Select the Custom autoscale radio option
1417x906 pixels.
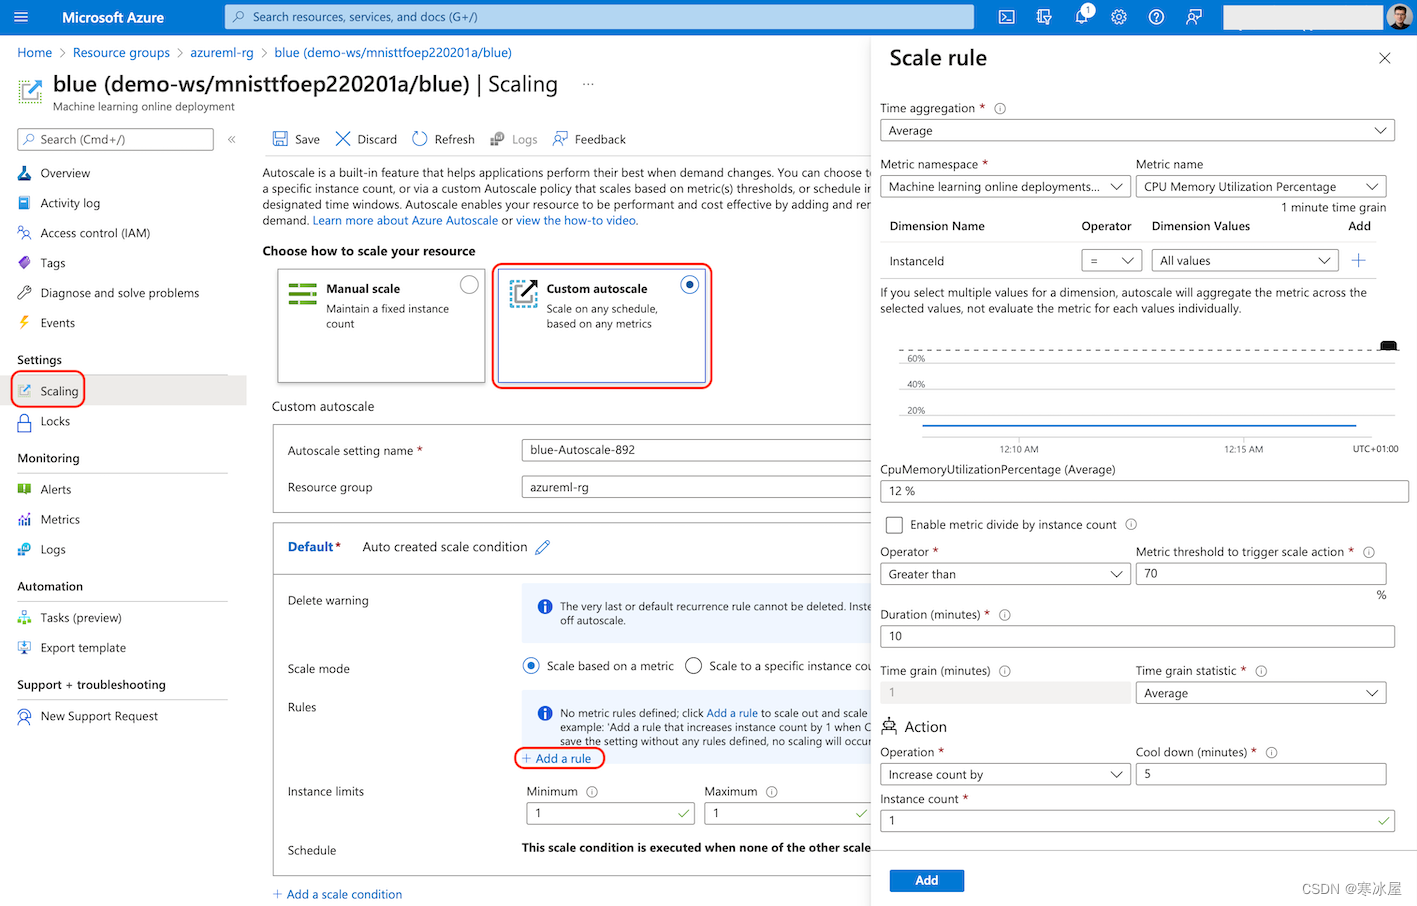690,285
